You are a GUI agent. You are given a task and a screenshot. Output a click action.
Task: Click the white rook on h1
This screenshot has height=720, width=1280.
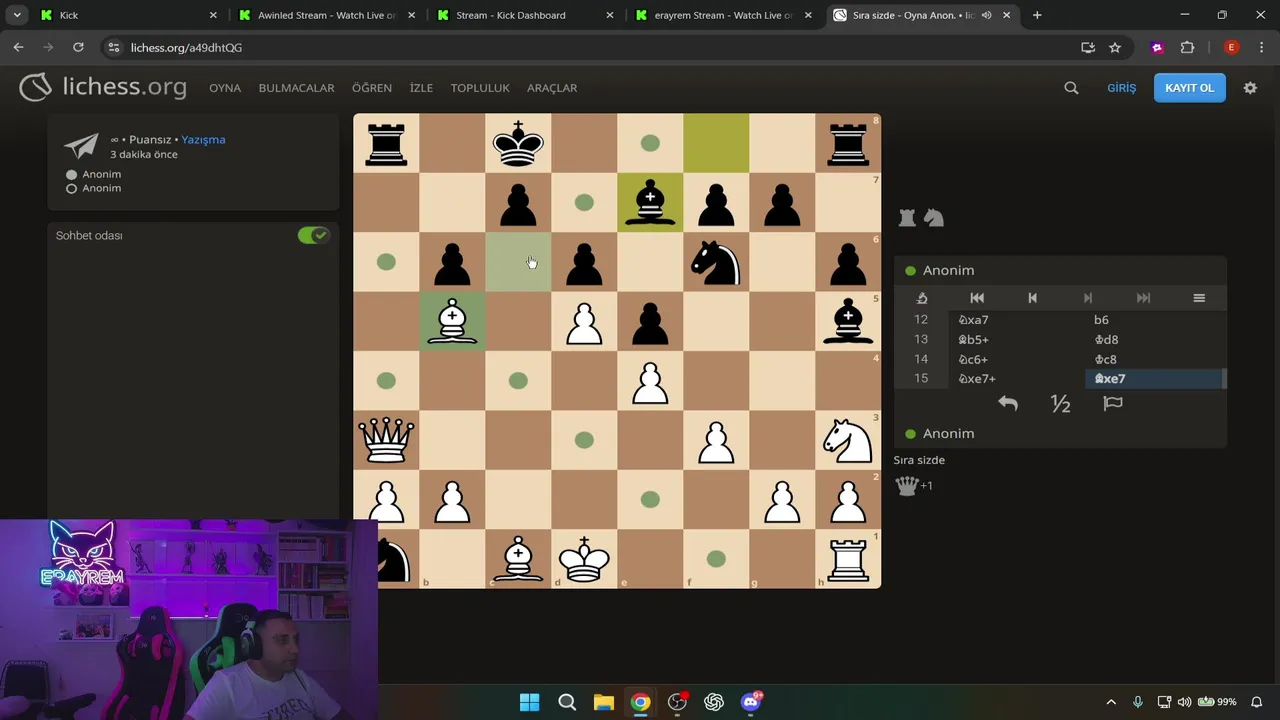(x=848, y=559)
